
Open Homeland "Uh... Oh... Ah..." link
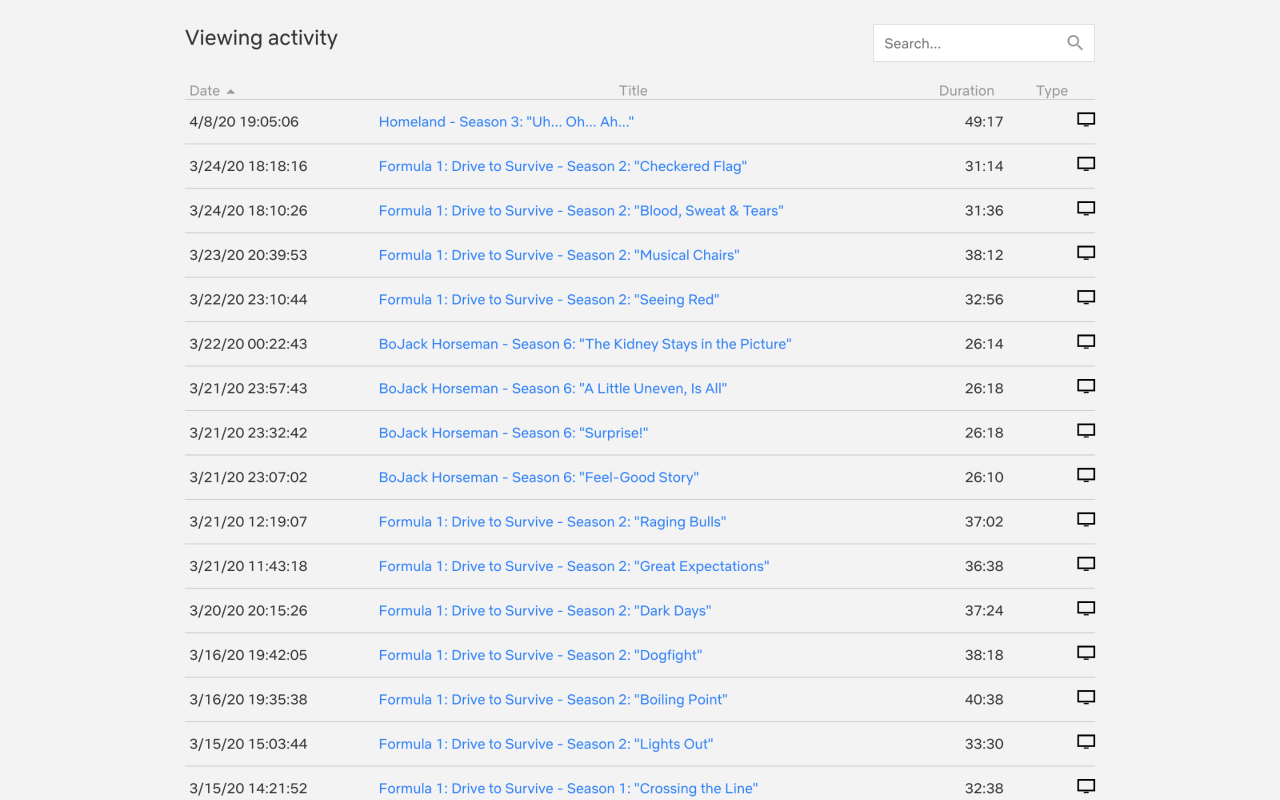[x=506, y=122]
